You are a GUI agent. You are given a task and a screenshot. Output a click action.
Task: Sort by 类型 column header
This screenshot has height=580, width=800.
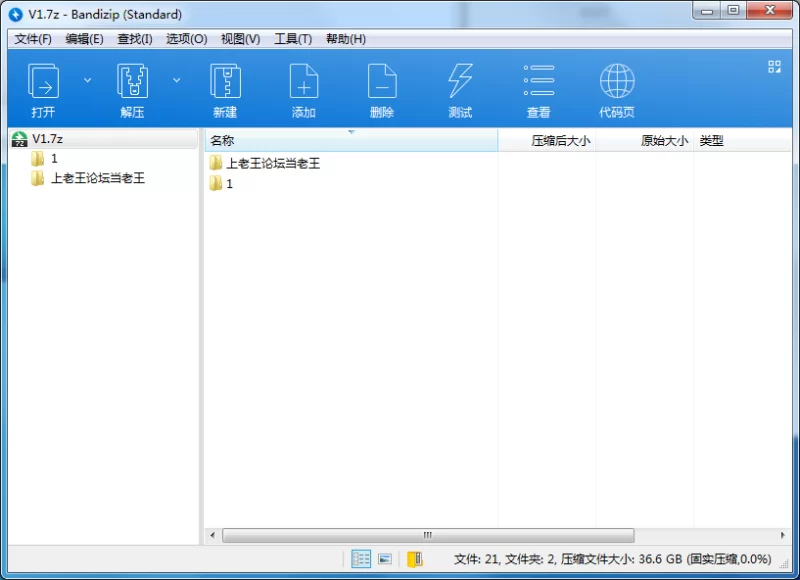coord(742,140)
